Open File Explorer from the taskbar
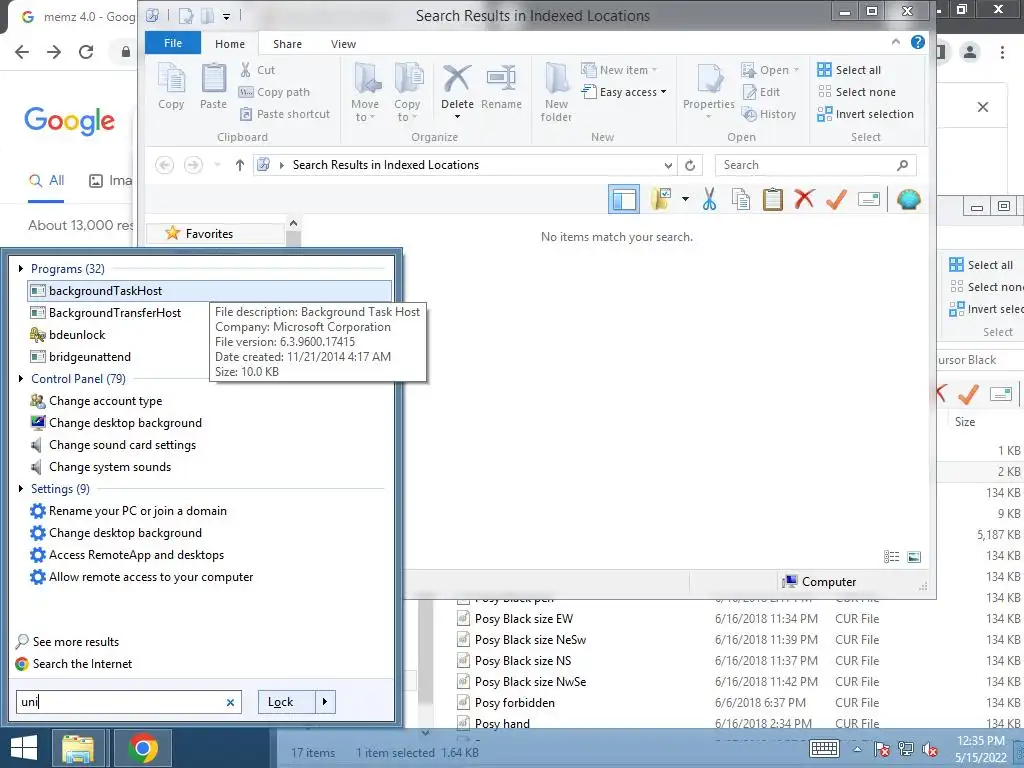Viewport: 1024px width, 768px height. [78, 748]
